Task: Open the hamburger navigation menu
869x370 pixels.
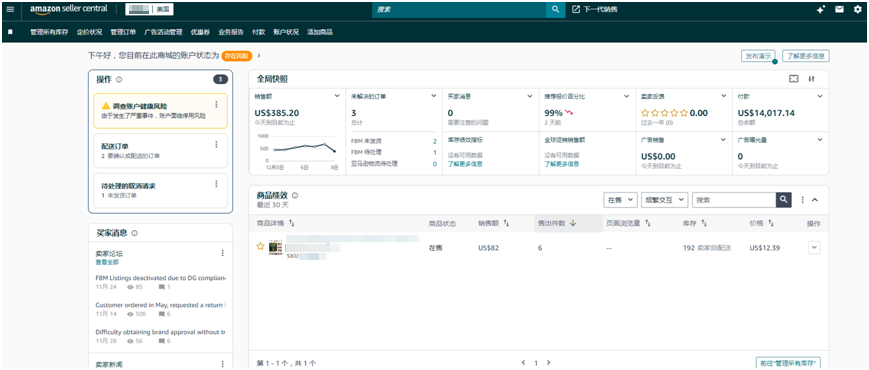Action: pos(10,9)
